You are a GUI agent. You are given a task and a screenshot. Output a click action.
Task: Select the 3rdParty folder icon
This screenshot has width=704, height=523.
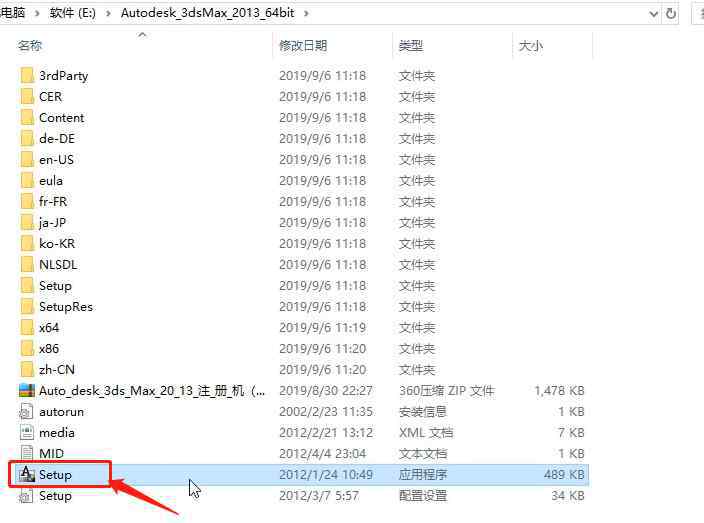tap(27, 75)
